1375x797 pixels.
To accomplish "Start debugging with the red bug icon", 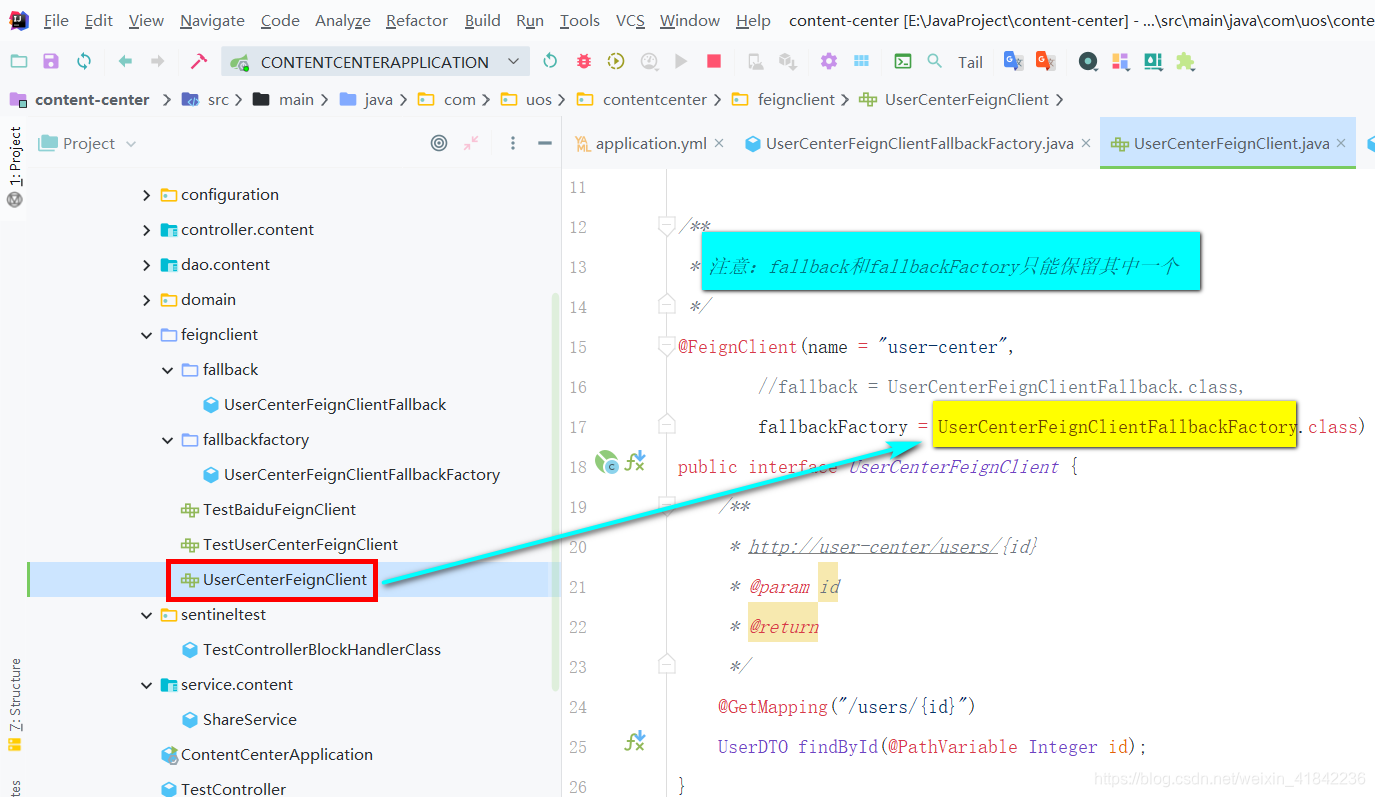I will pyautogui.click(x=584, y=62).
